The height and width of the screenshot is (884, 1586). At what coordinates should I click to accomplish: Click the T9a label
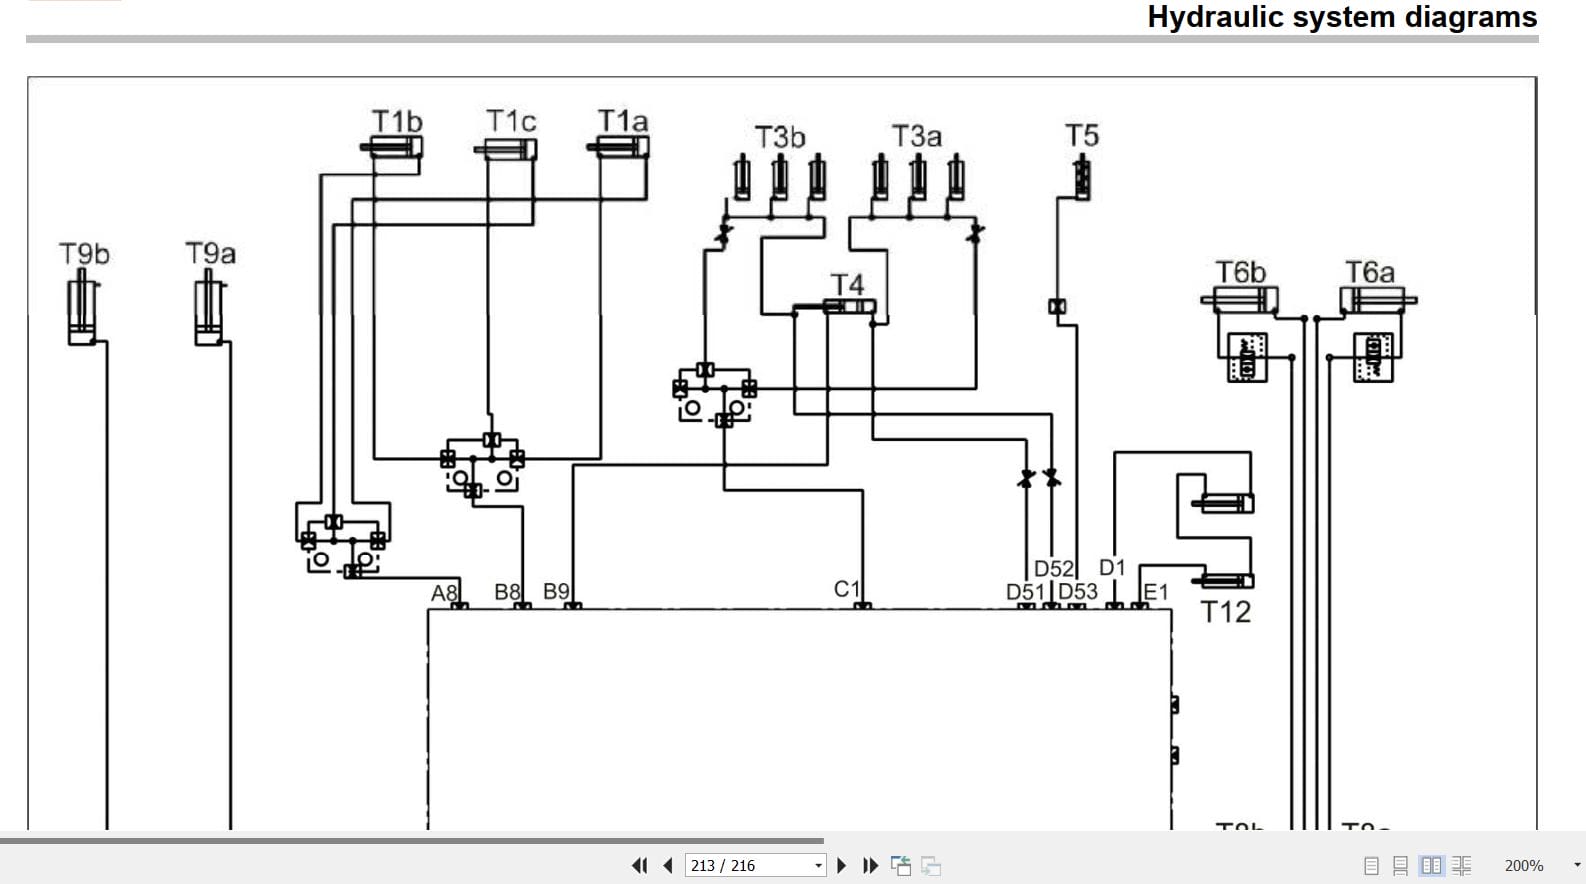pyautogui.click(x=211, y=254)
